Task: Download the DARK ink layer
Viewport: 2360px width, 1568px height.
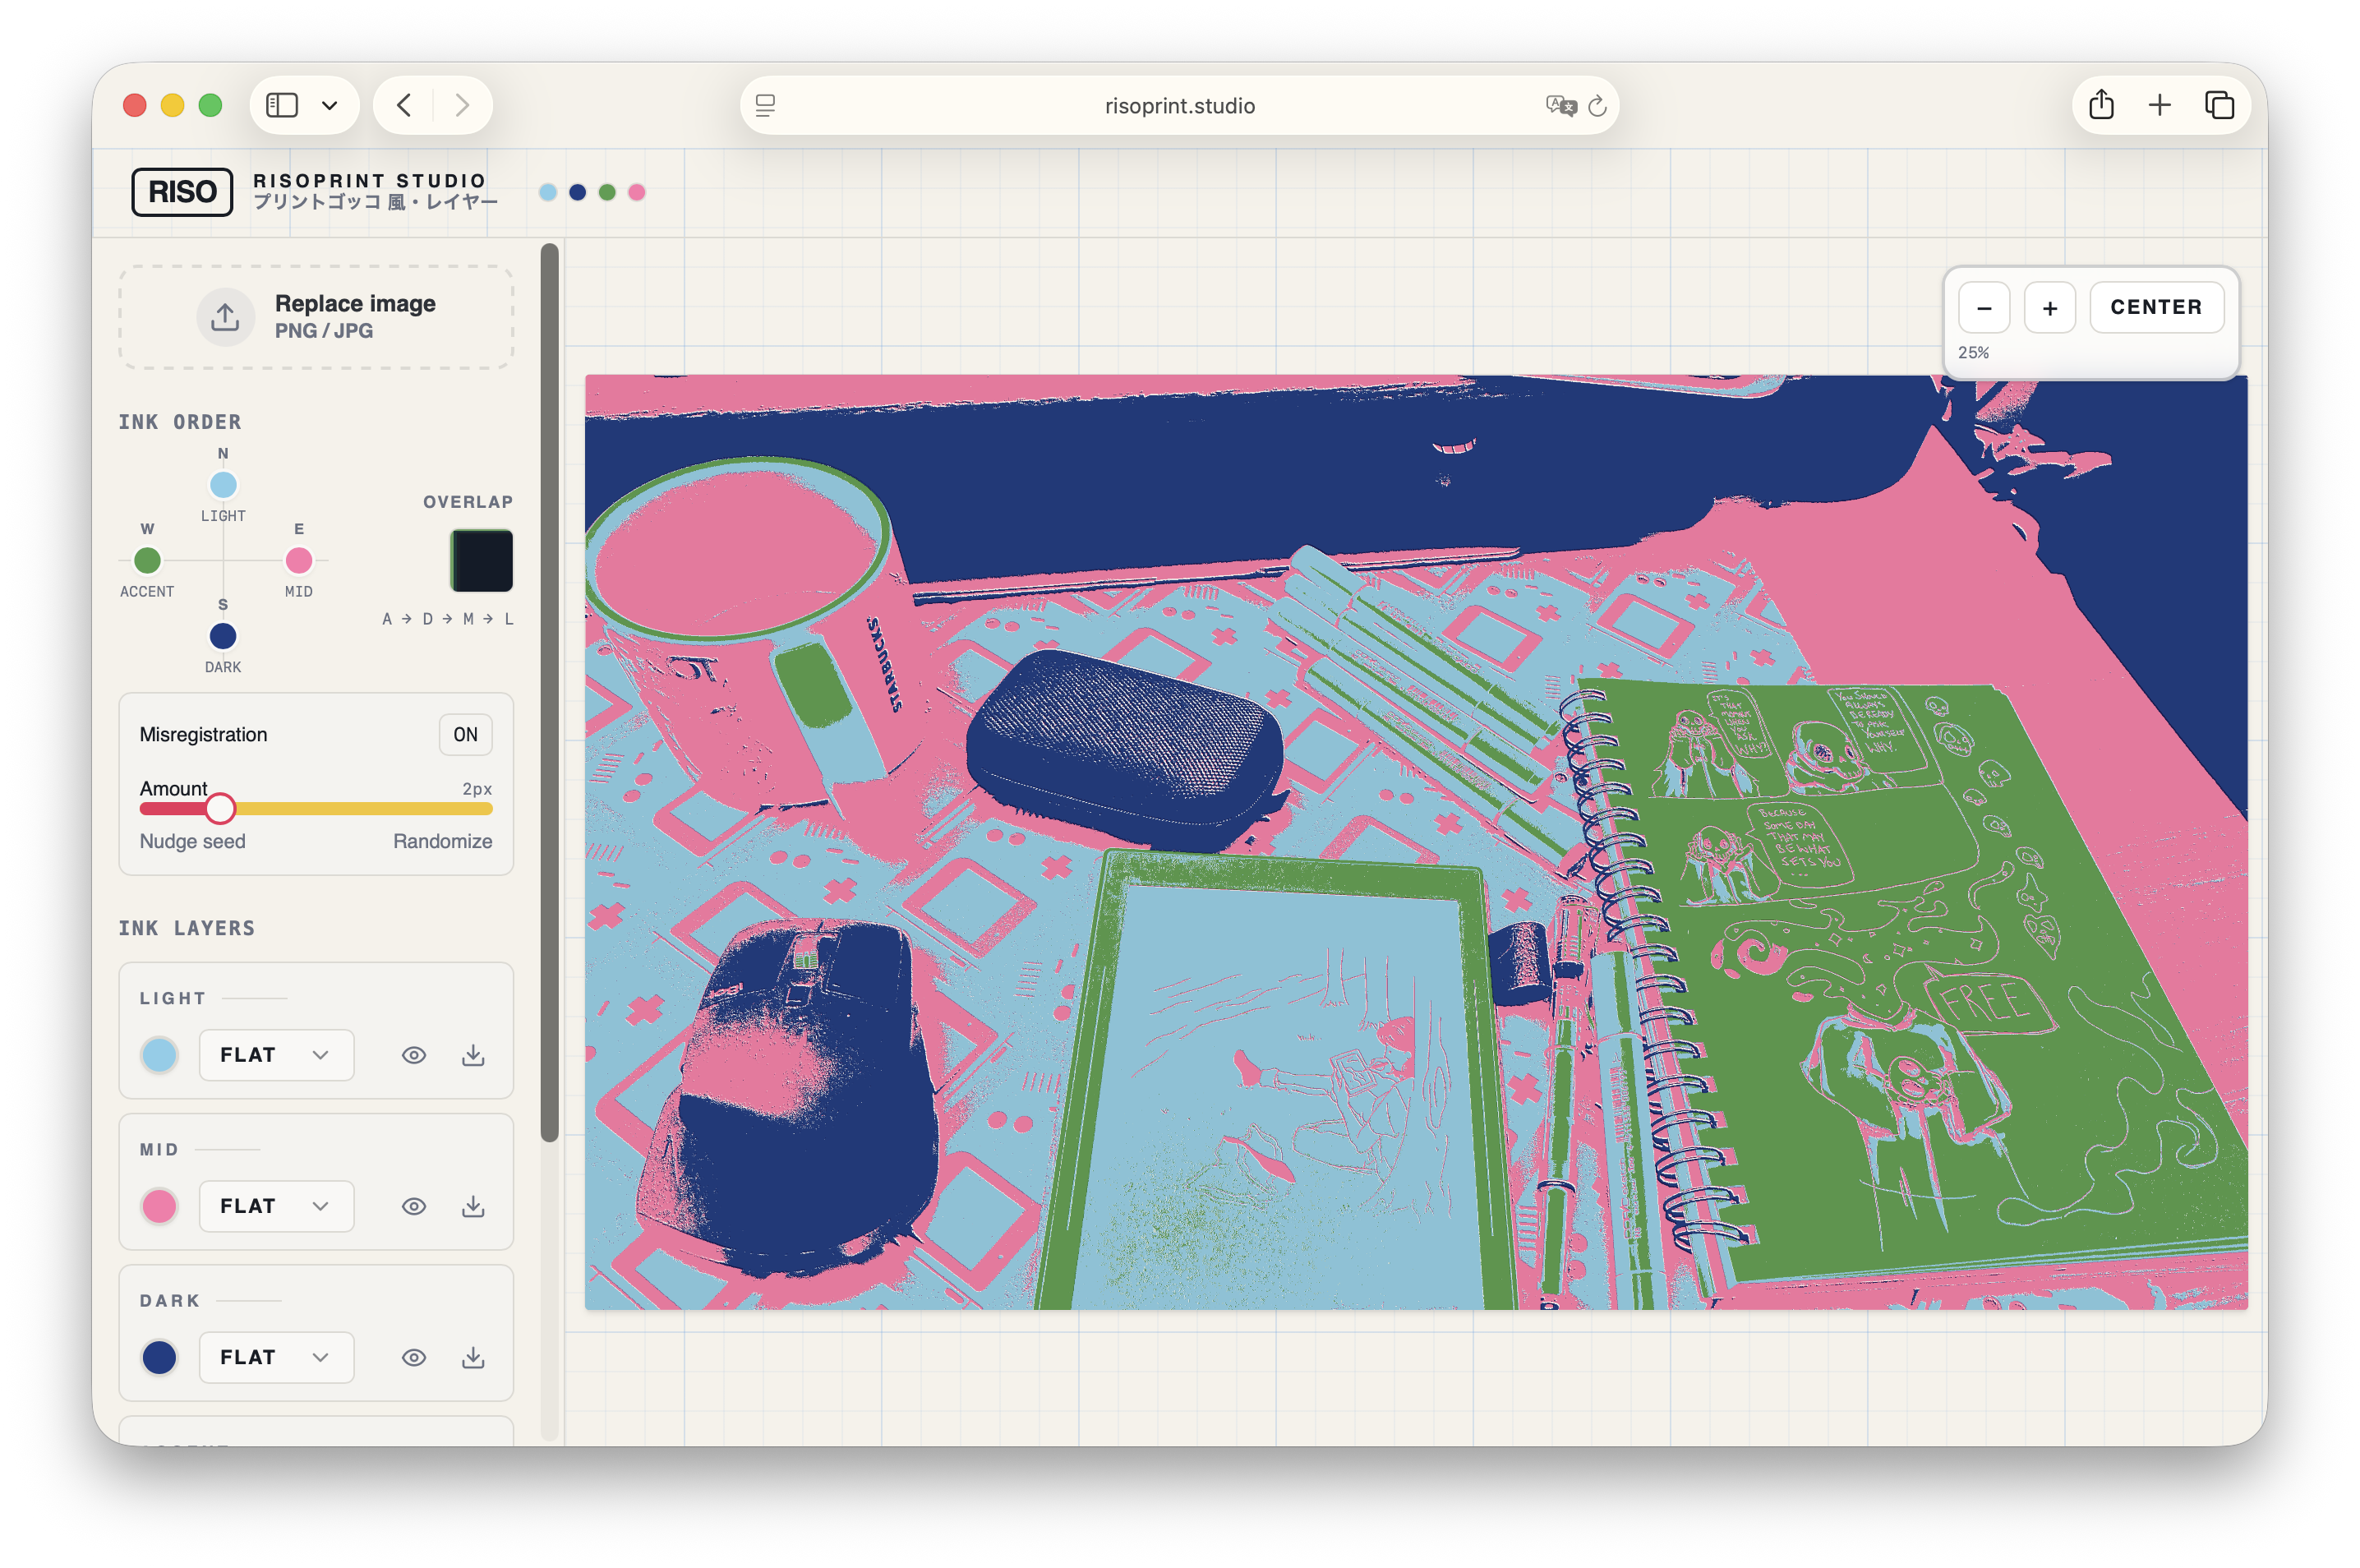Action: tap(473, 1357)
